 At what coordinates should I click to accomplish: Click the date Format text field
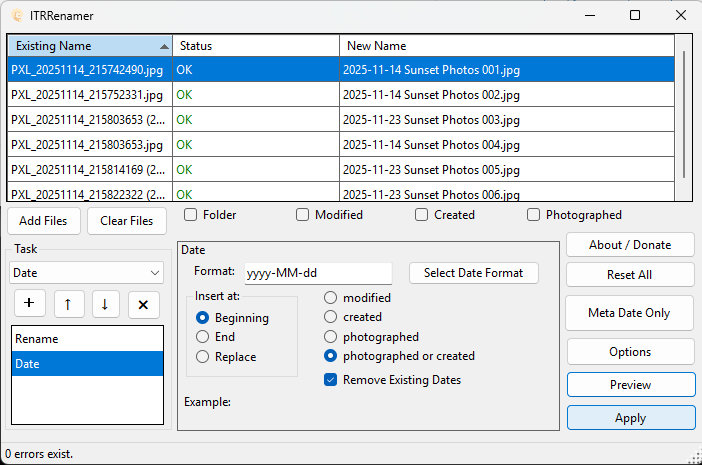coord(317,273)
